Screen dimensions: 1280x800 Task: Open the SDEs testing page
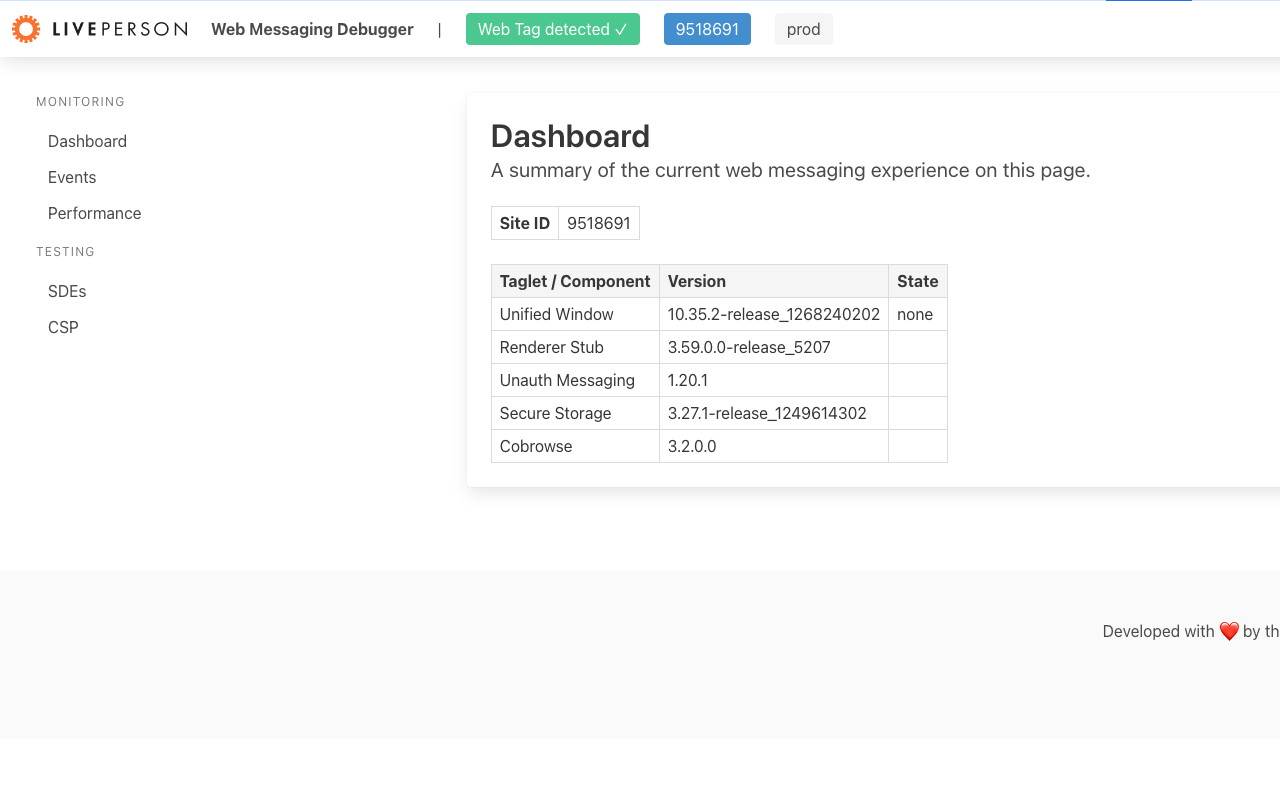[x=67, y=291]
